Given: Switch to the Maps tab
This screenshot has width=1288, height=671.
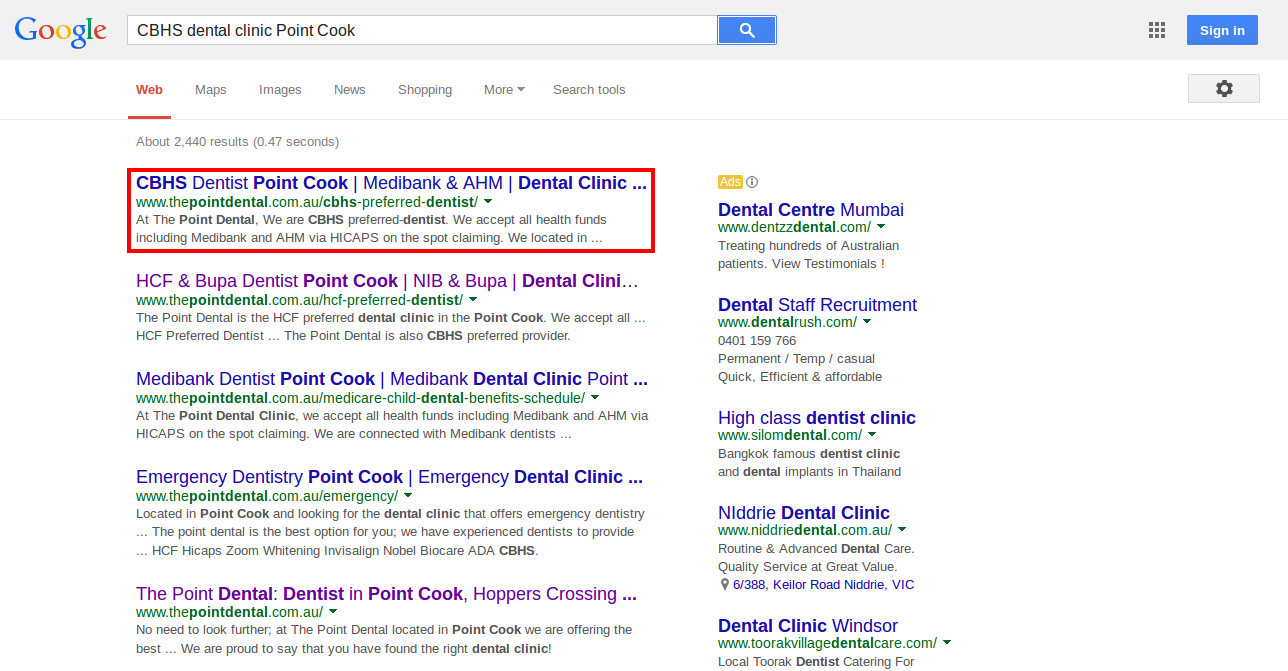Looking at the screenshot, I should (211, 89).
